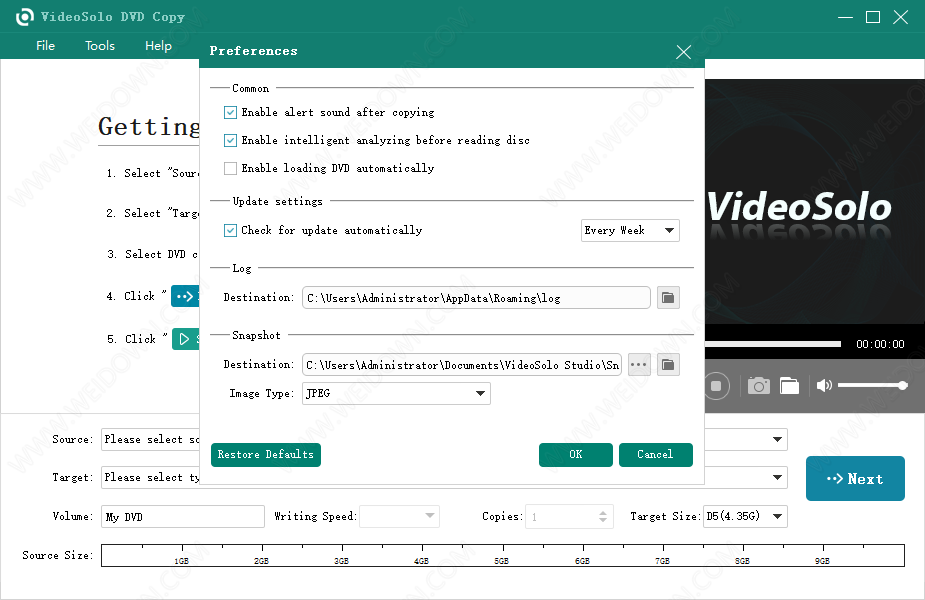This screenshot has width=925, height=600.
Task: Adjust the player volume slider
Action: click(872, 385)
